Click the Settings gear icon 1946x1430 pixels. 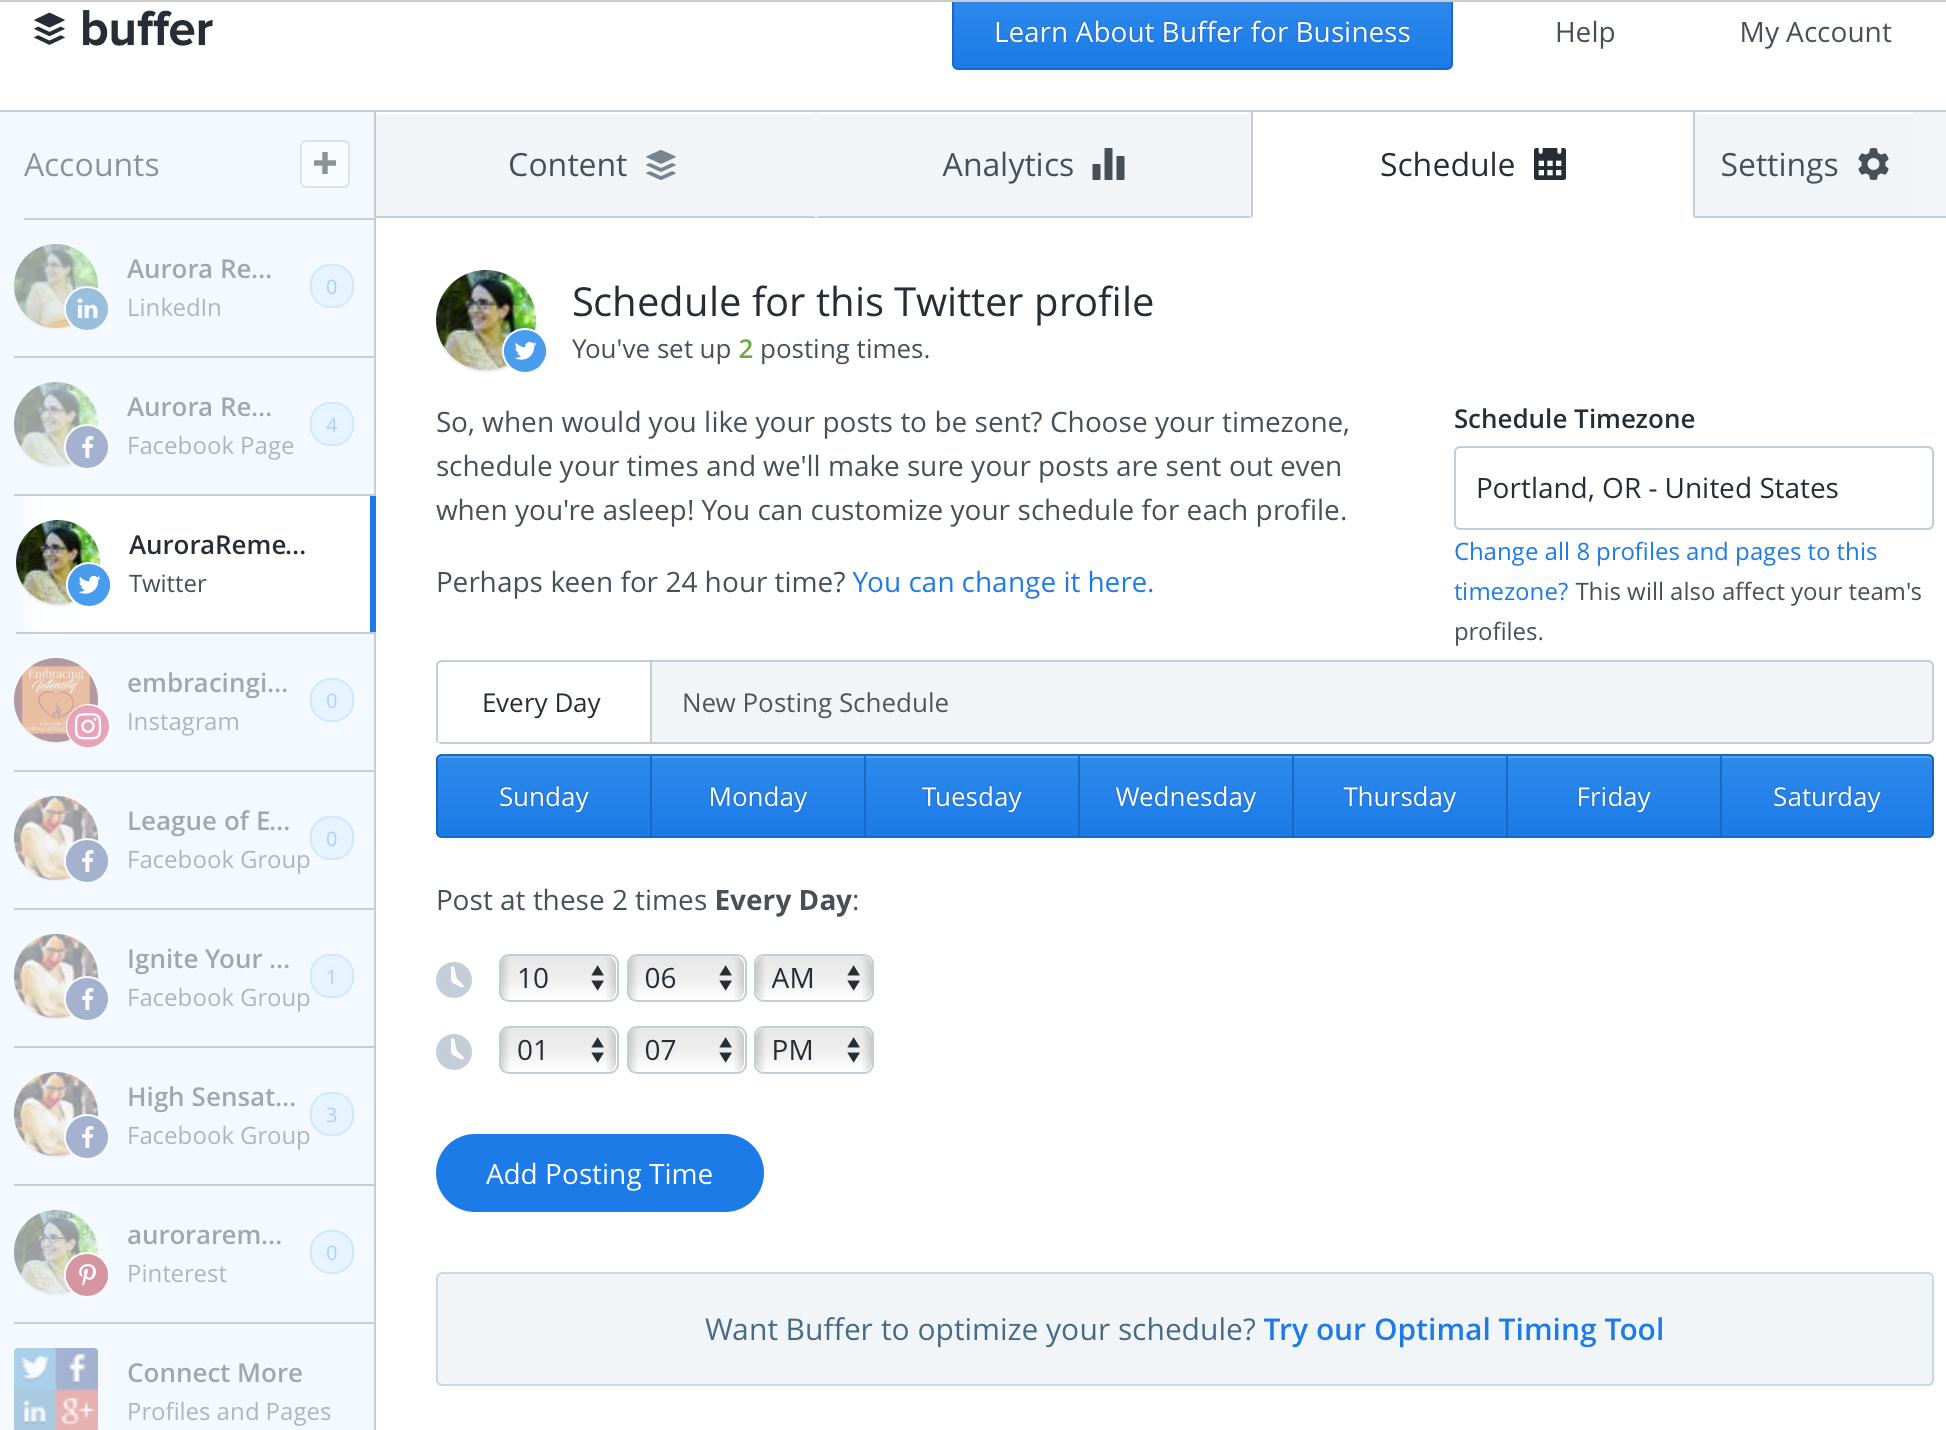[x=1873, y=164]
